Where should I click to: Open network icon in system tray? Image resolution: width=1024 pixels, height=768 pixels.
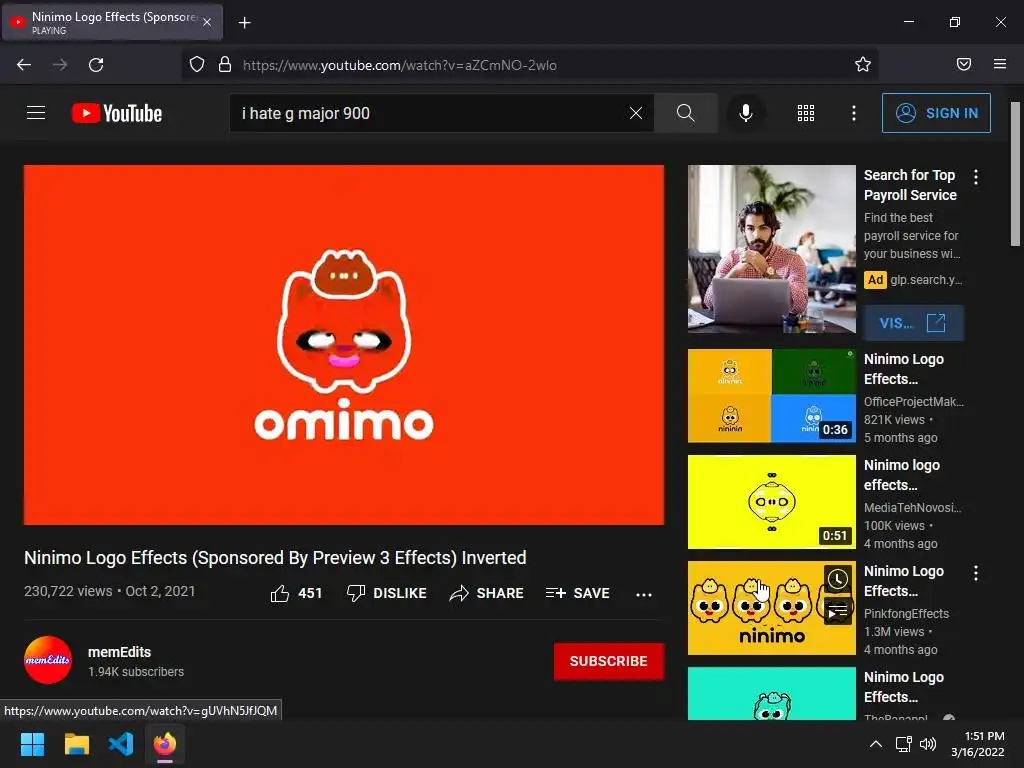pyautogui.click(x=903, y=744)
